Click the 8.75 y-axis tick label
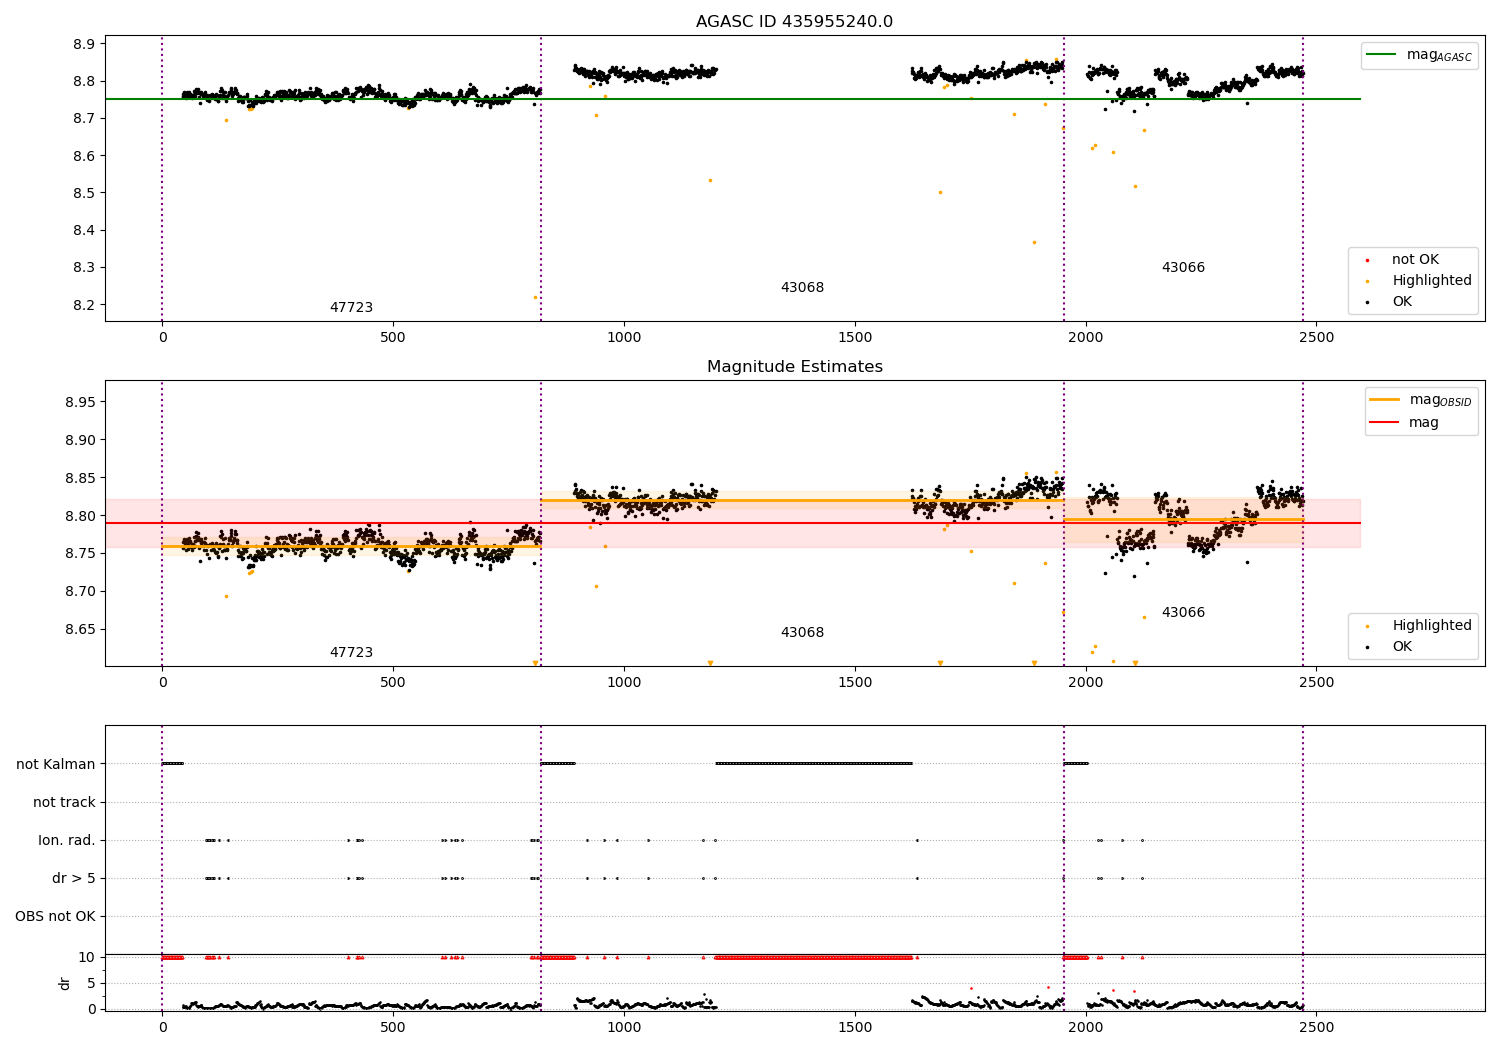The width and height of the screenshot is (1500, 1050). [x=80, y=554]
